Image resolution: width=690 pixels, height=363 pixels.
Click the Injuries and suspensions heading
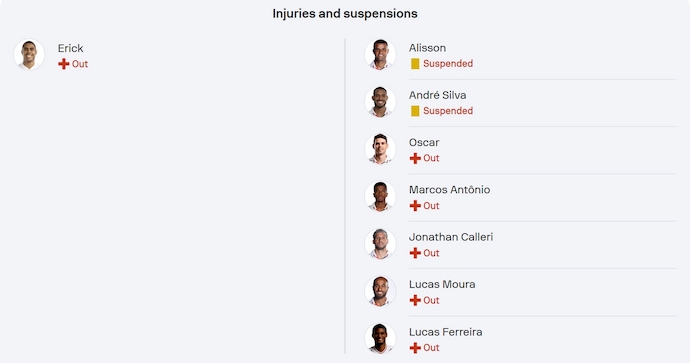345,14
